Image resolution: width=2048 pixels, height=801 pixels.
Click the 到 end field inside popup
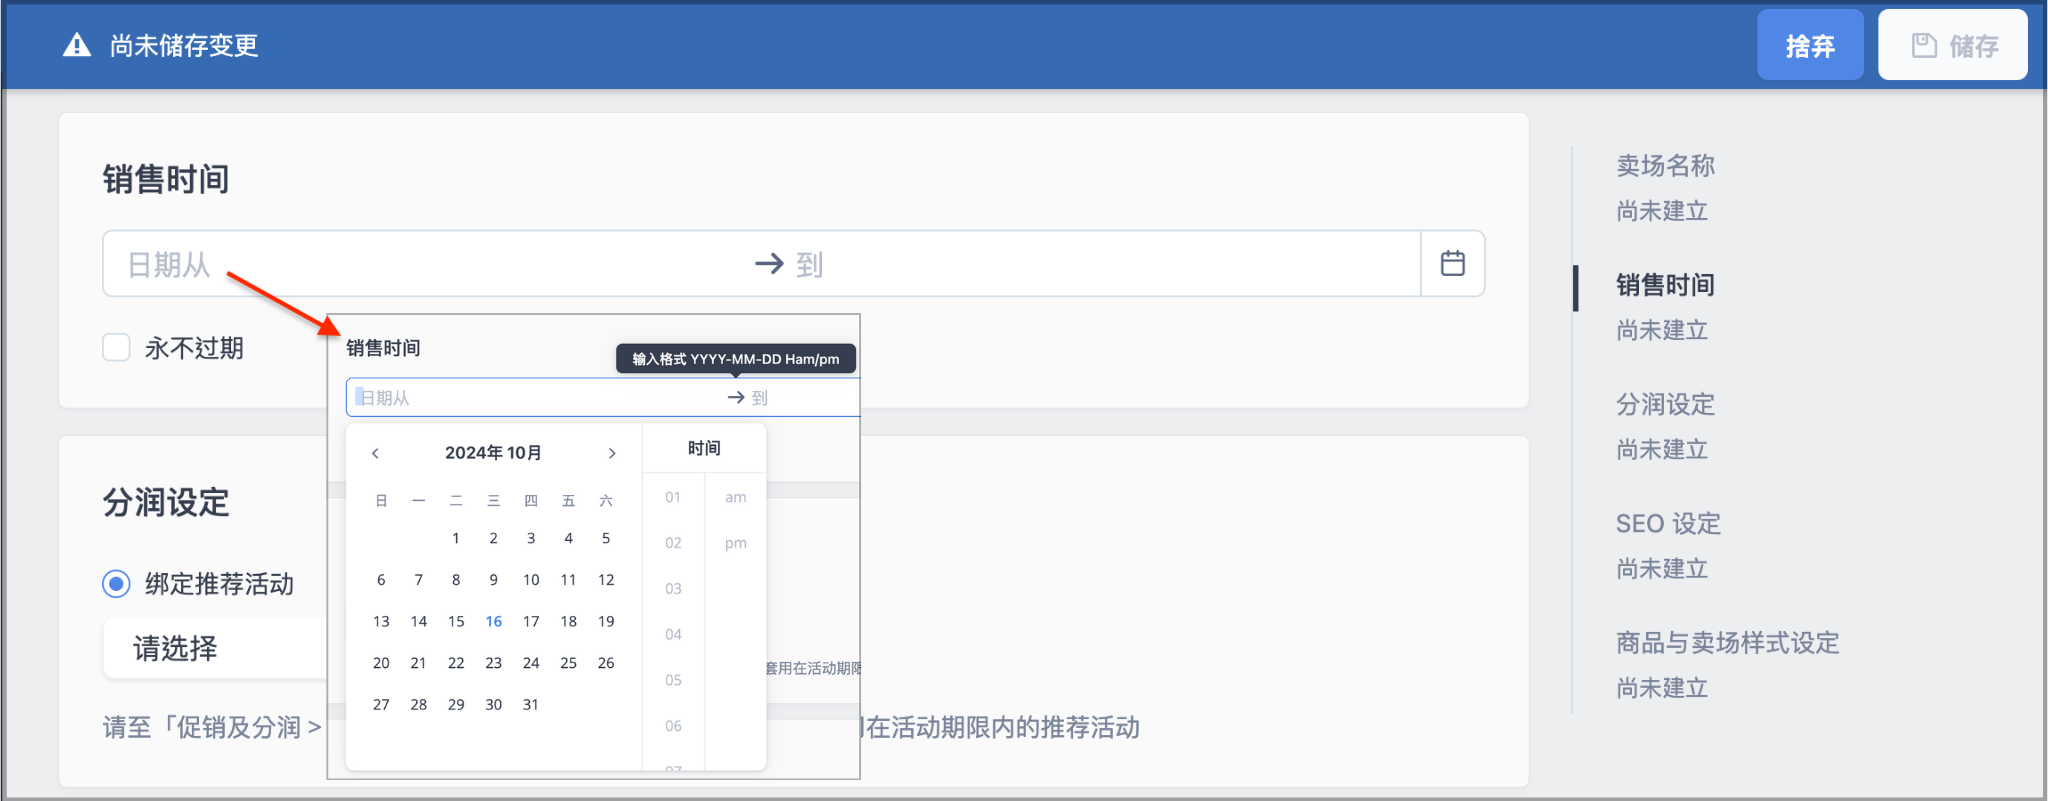coord(805,397)
